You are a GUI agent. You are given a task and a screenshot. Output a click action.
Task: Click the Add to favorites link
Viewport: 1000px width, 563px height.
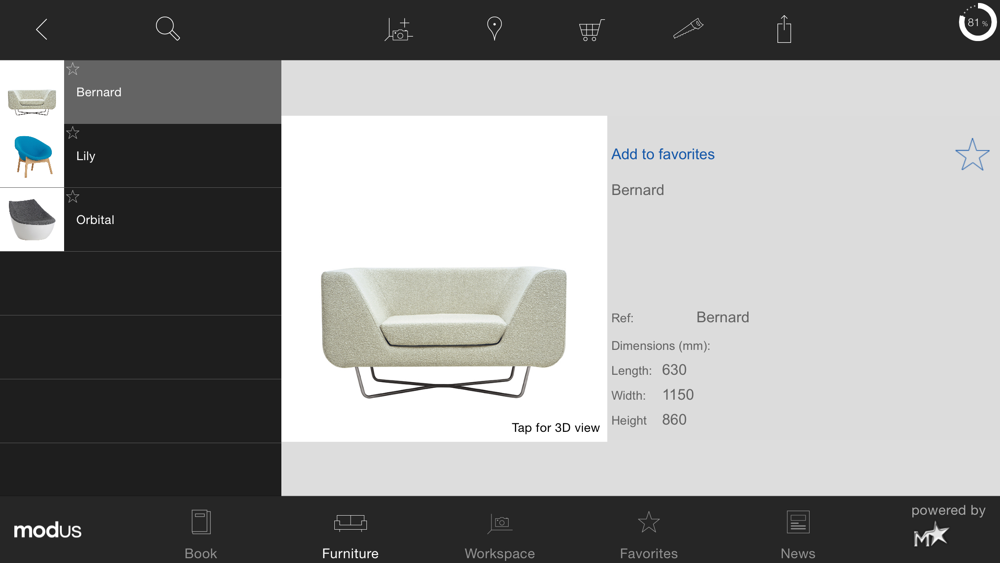tap(663, 154)
